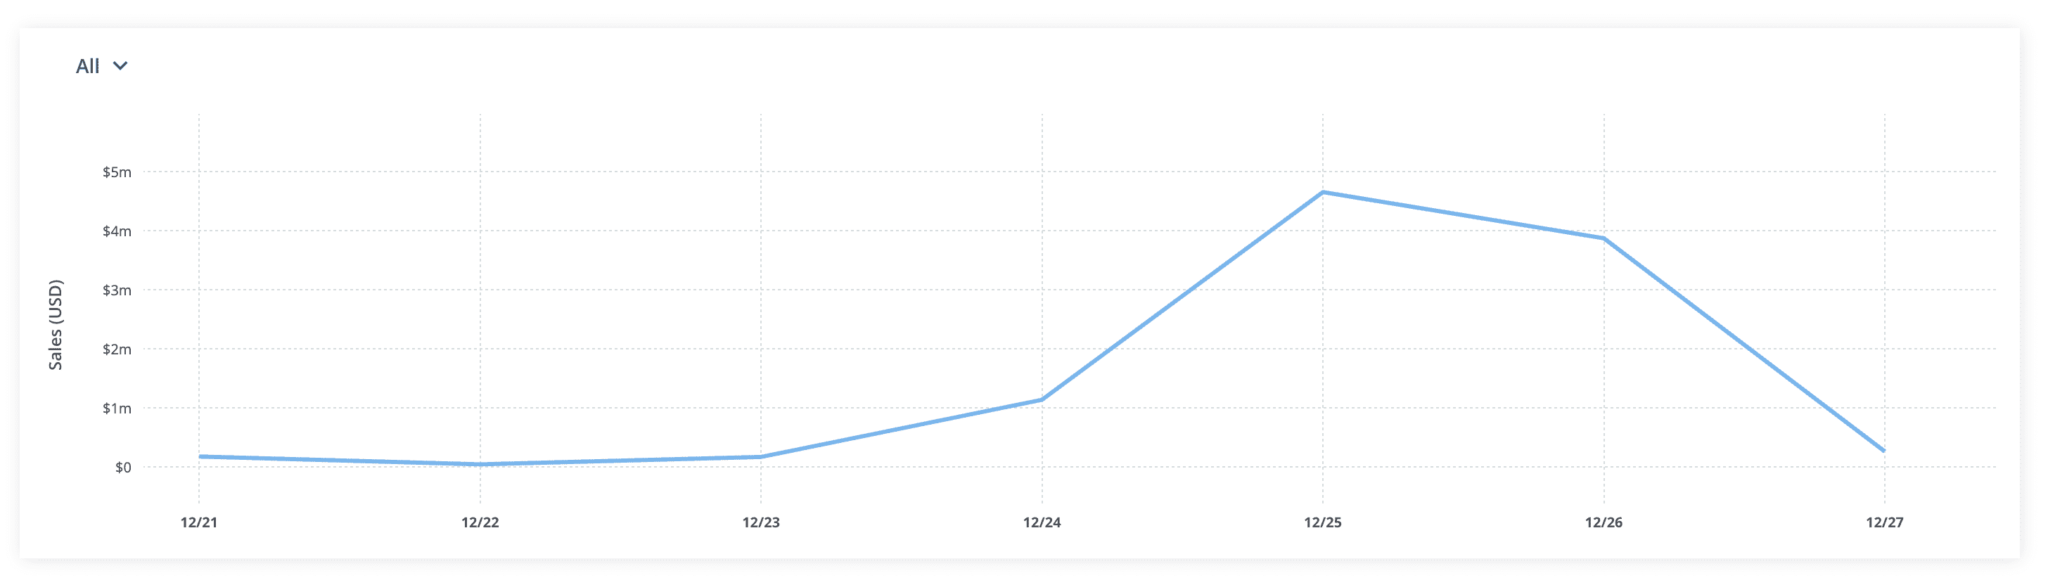Screen dimensions: 2048x585
Task: Select the 12/23 data point on the line
Action: coord(761,457)
